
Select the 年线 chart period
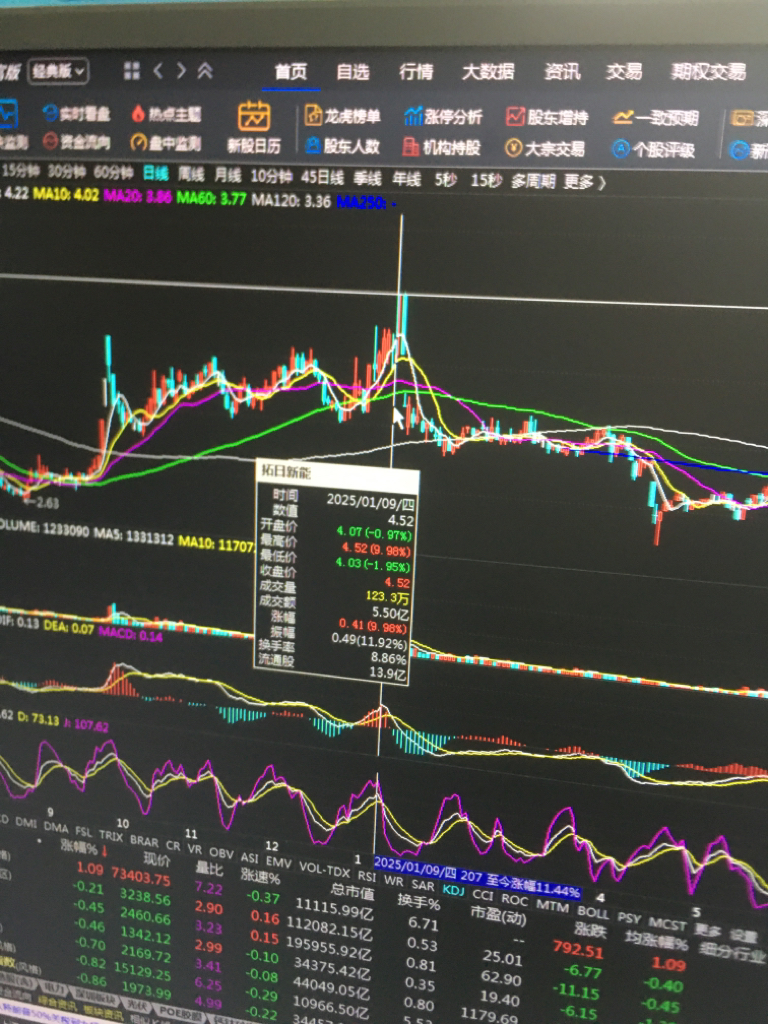[x=406, y=179]
